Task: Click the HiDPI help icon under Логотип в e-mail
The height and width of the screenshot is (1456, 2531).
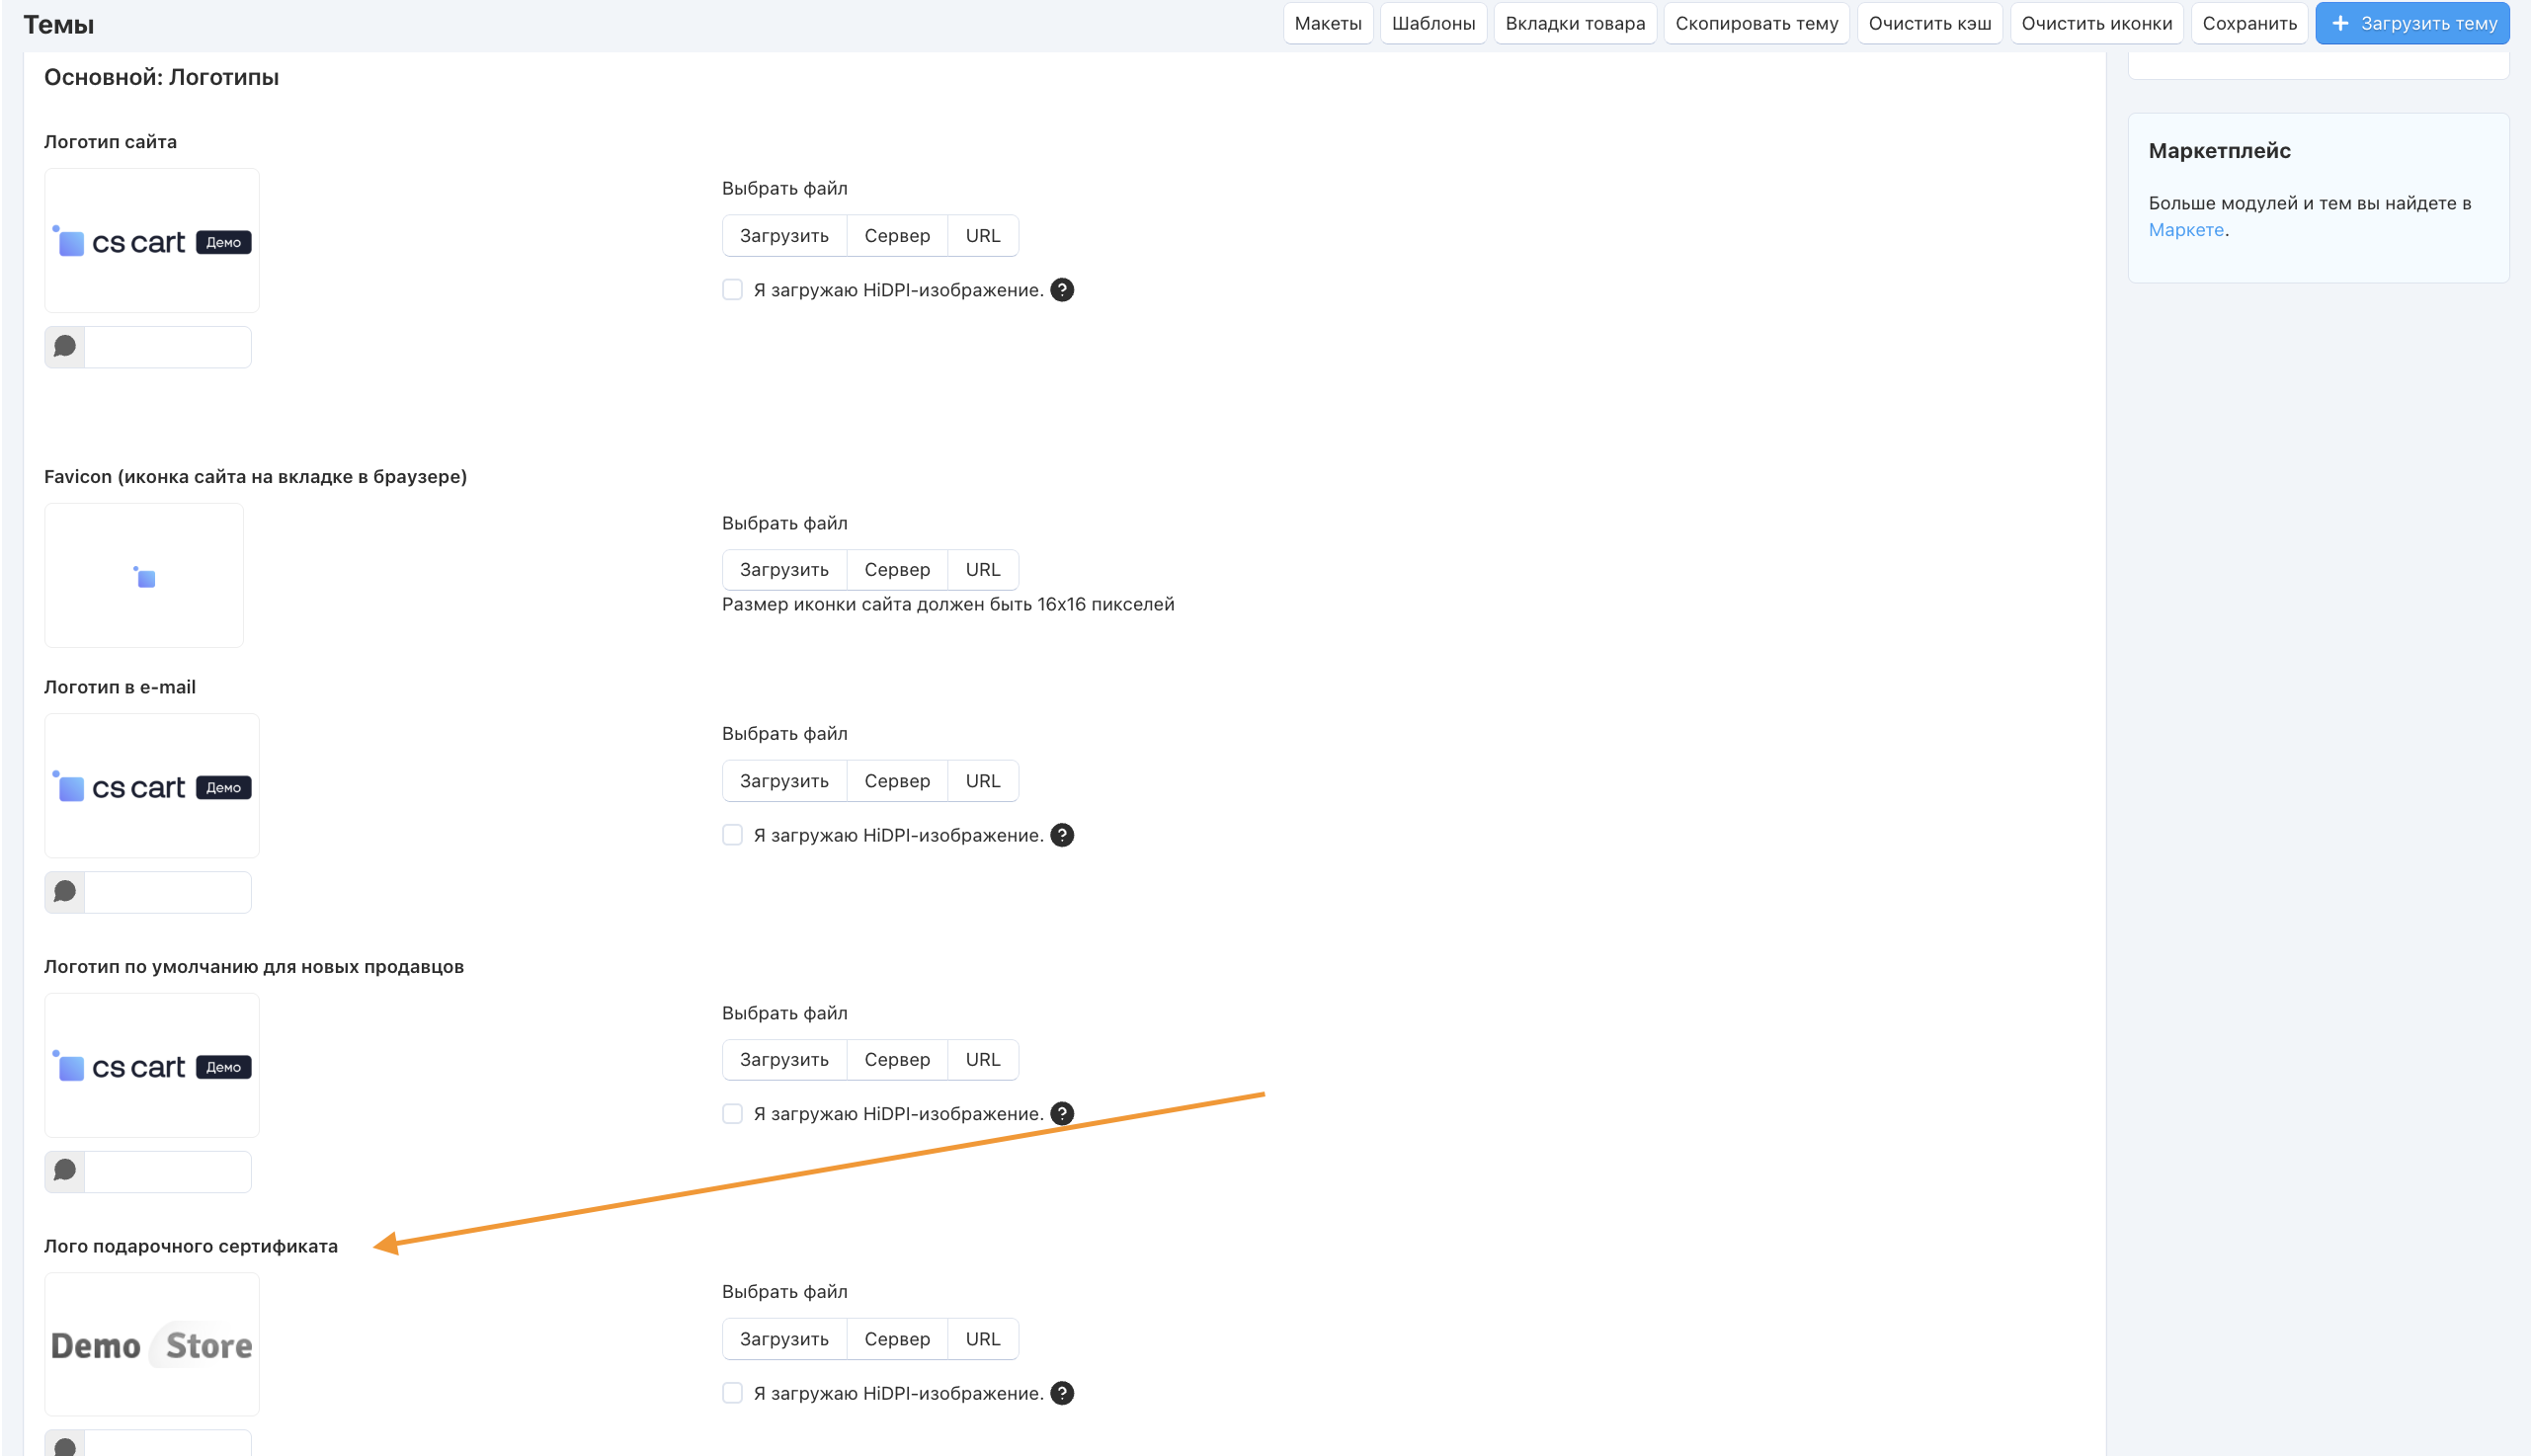Action: 1062,835
